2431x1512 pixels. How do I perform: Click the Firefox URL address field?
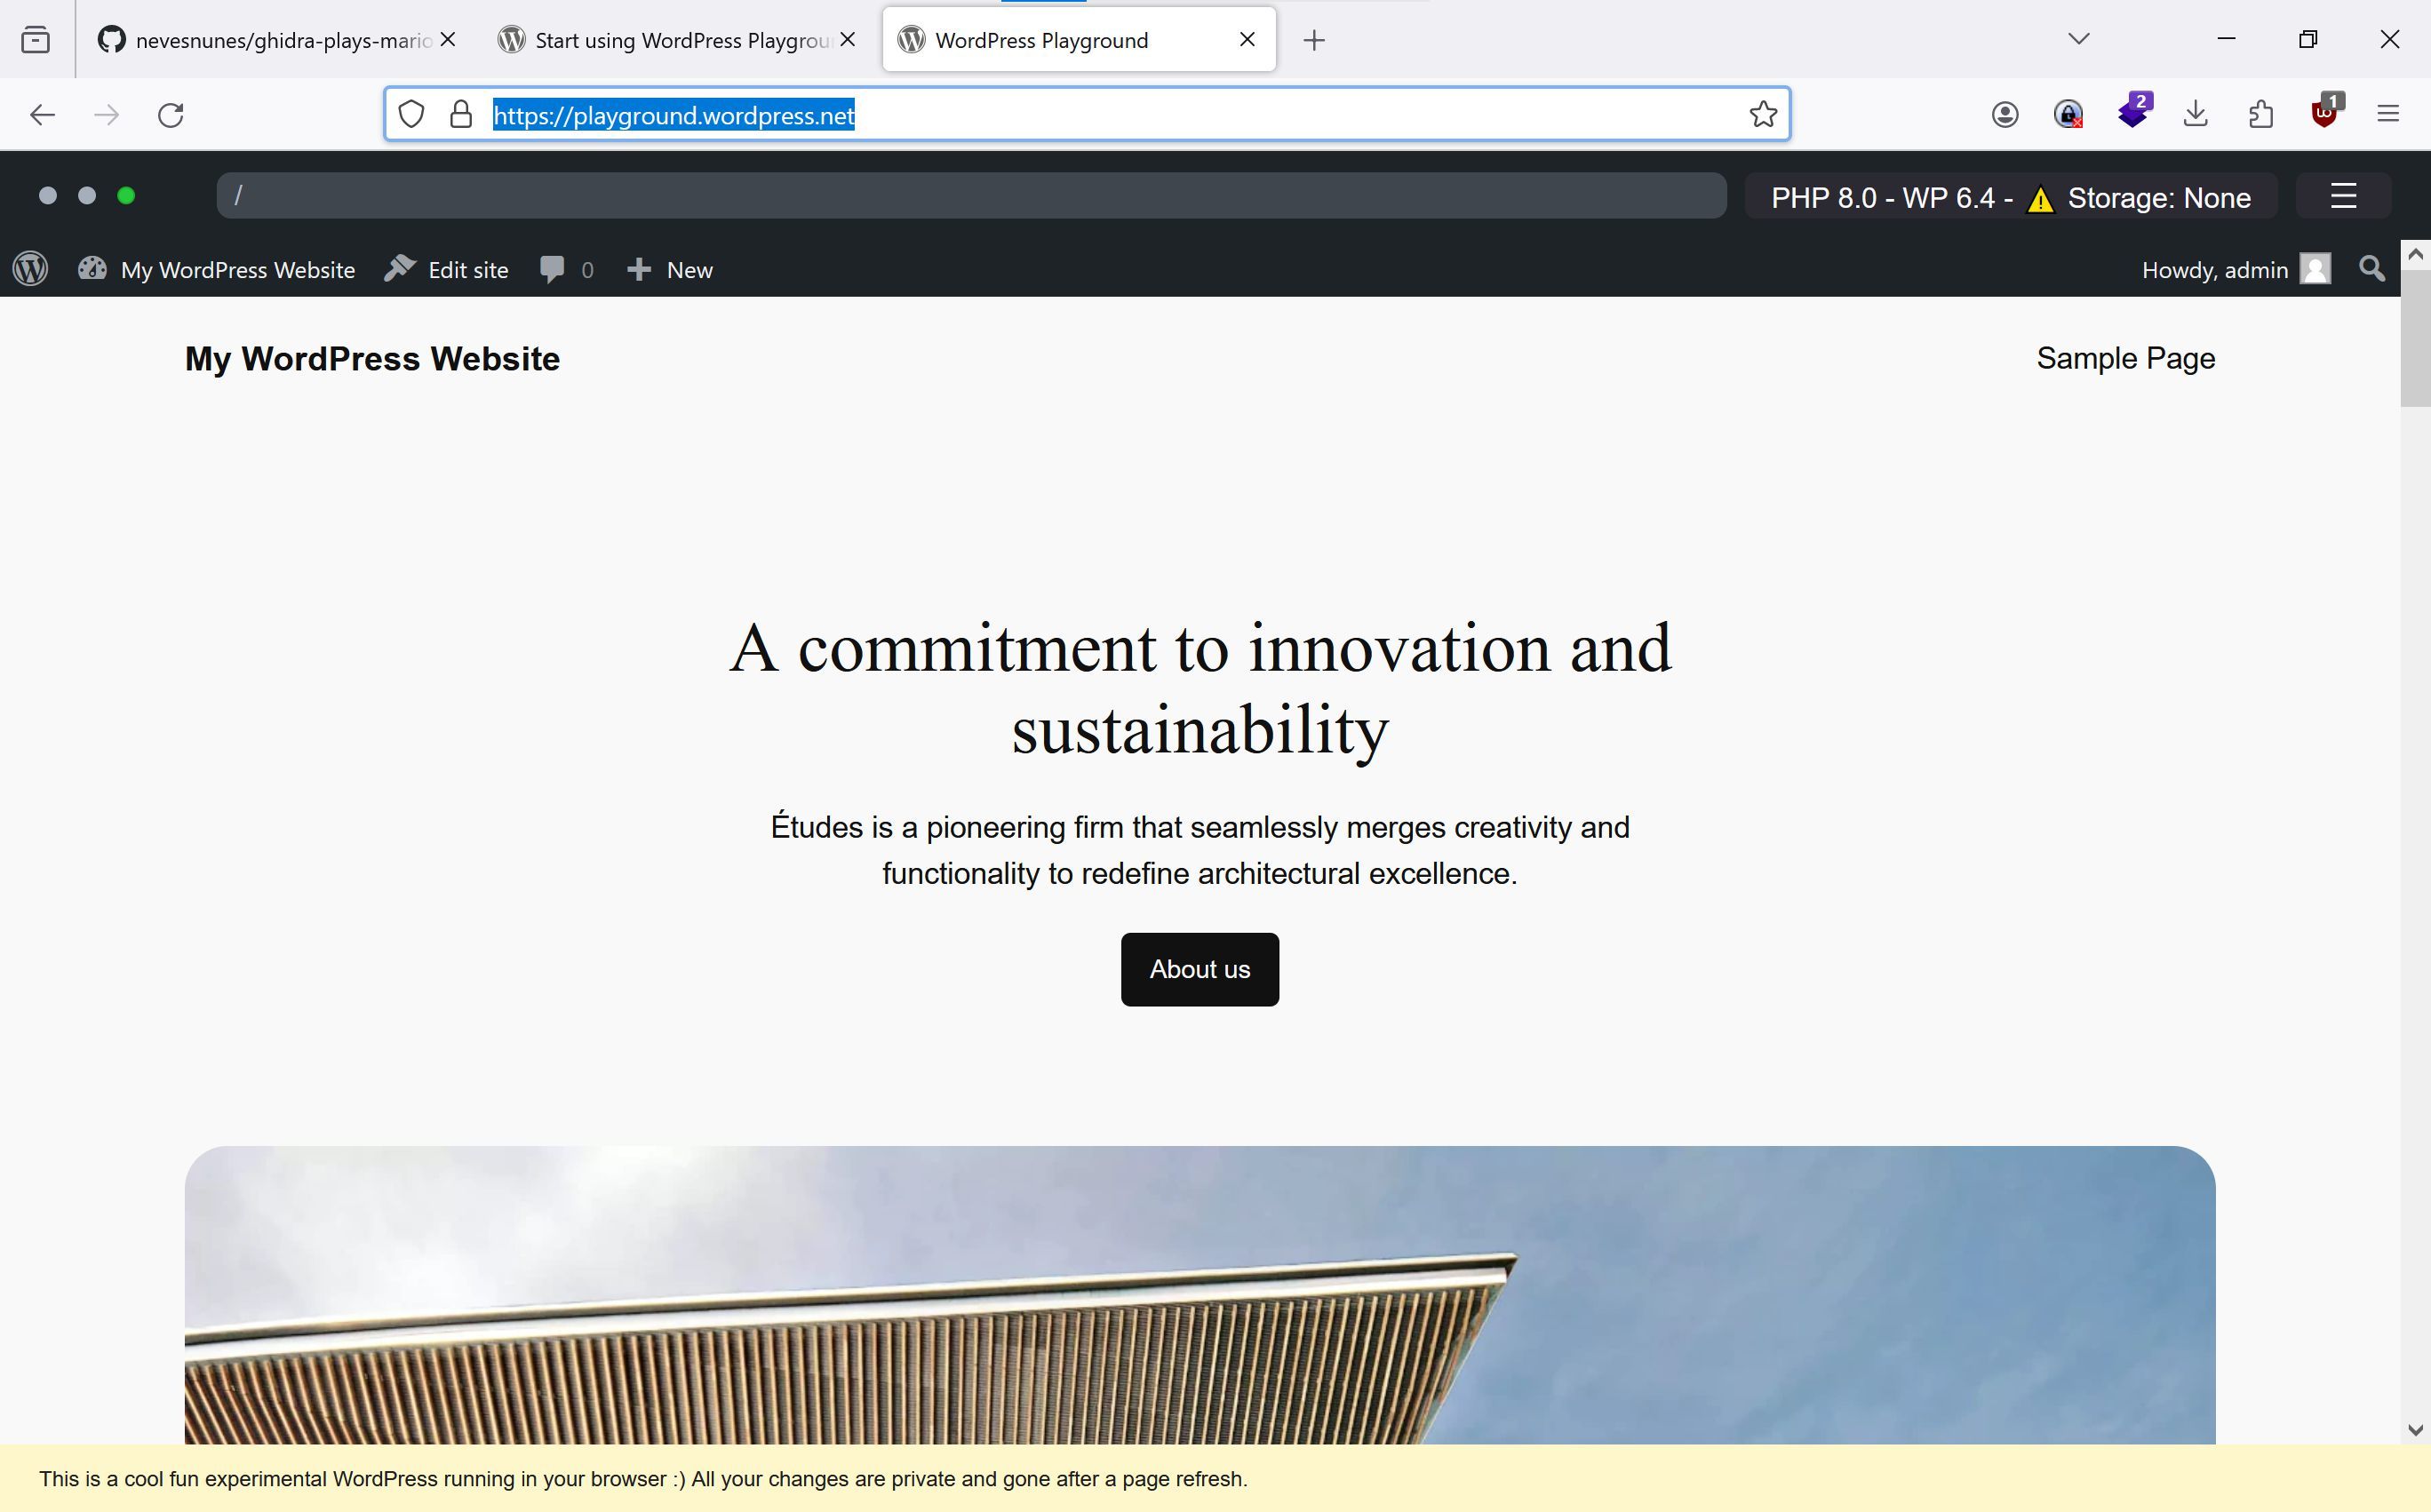(1087, 114)
